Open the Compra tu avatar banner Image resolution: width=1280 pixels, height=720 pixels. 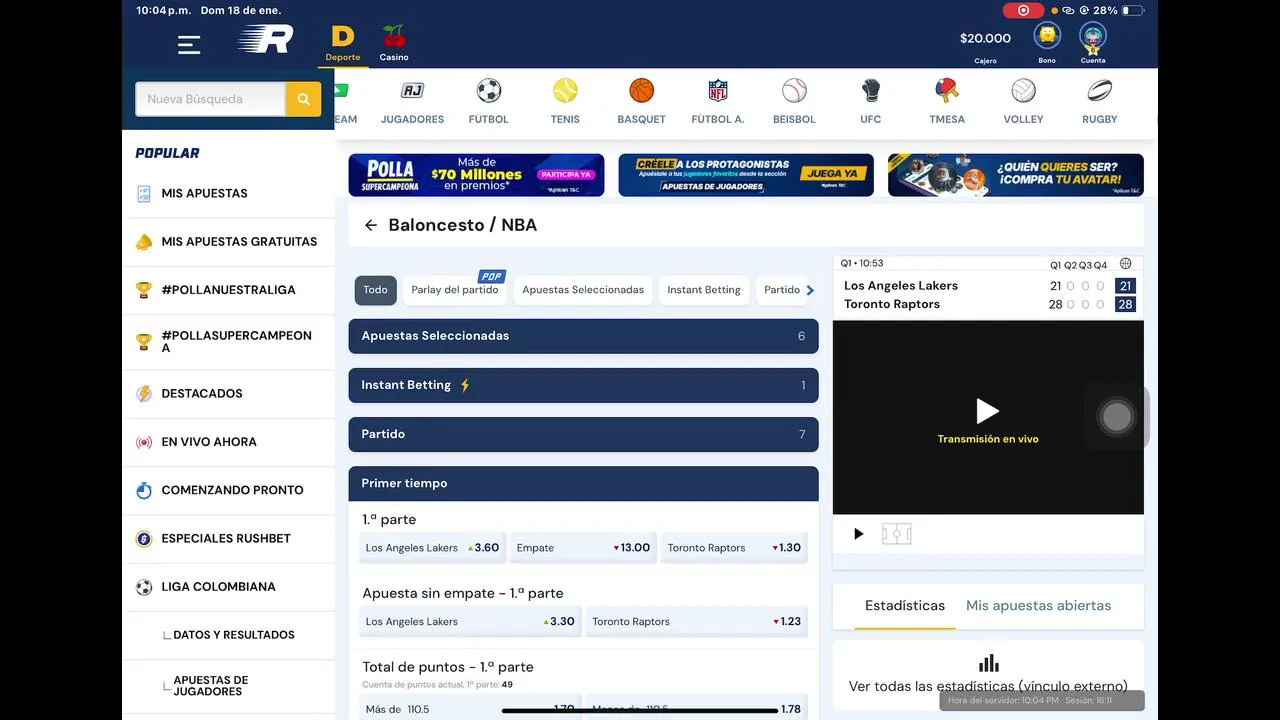(x=1016, y=175)
